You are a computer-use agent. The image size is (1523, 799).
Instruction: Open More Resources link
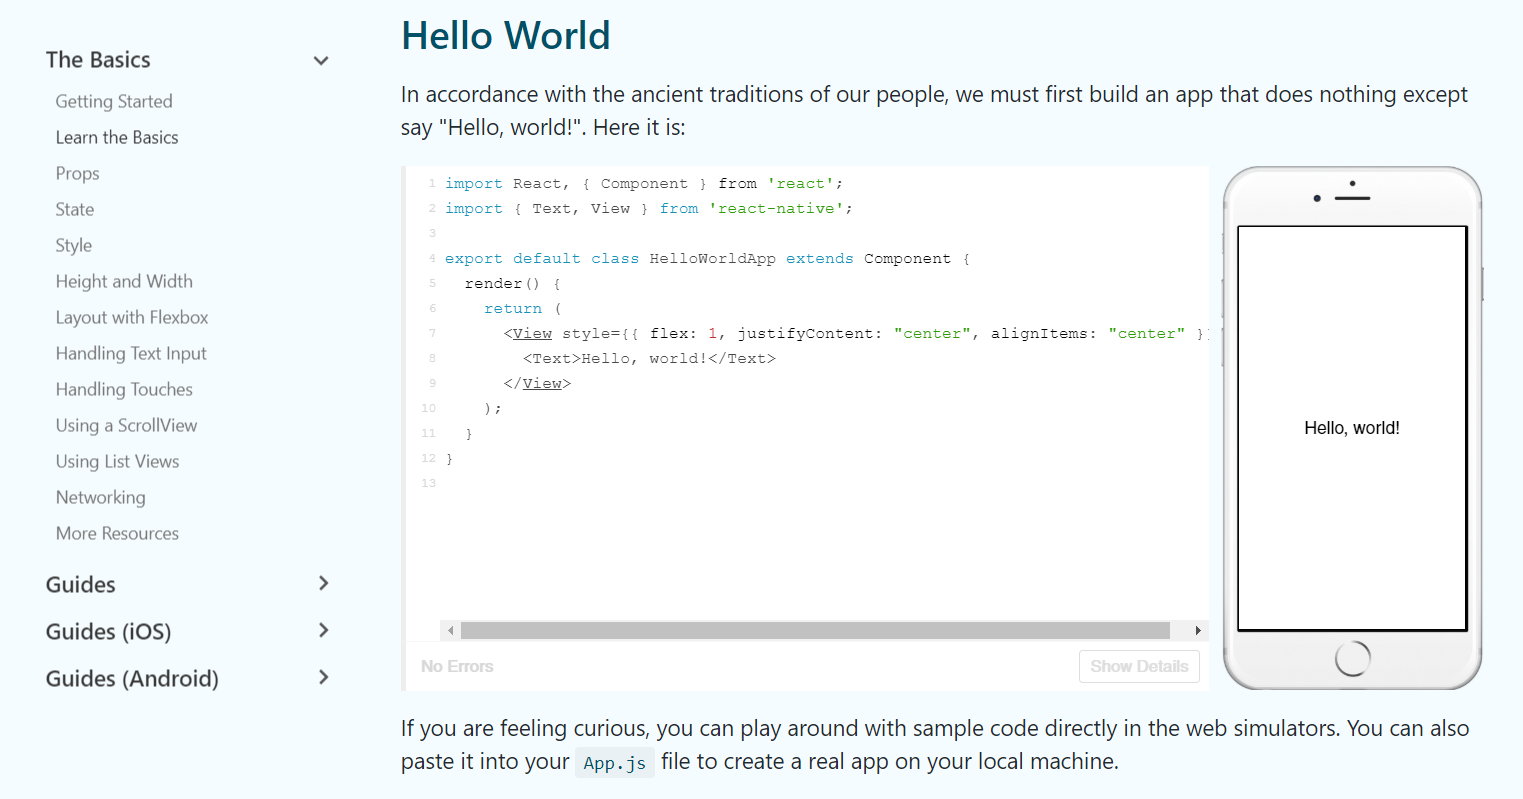click(117, 534)
